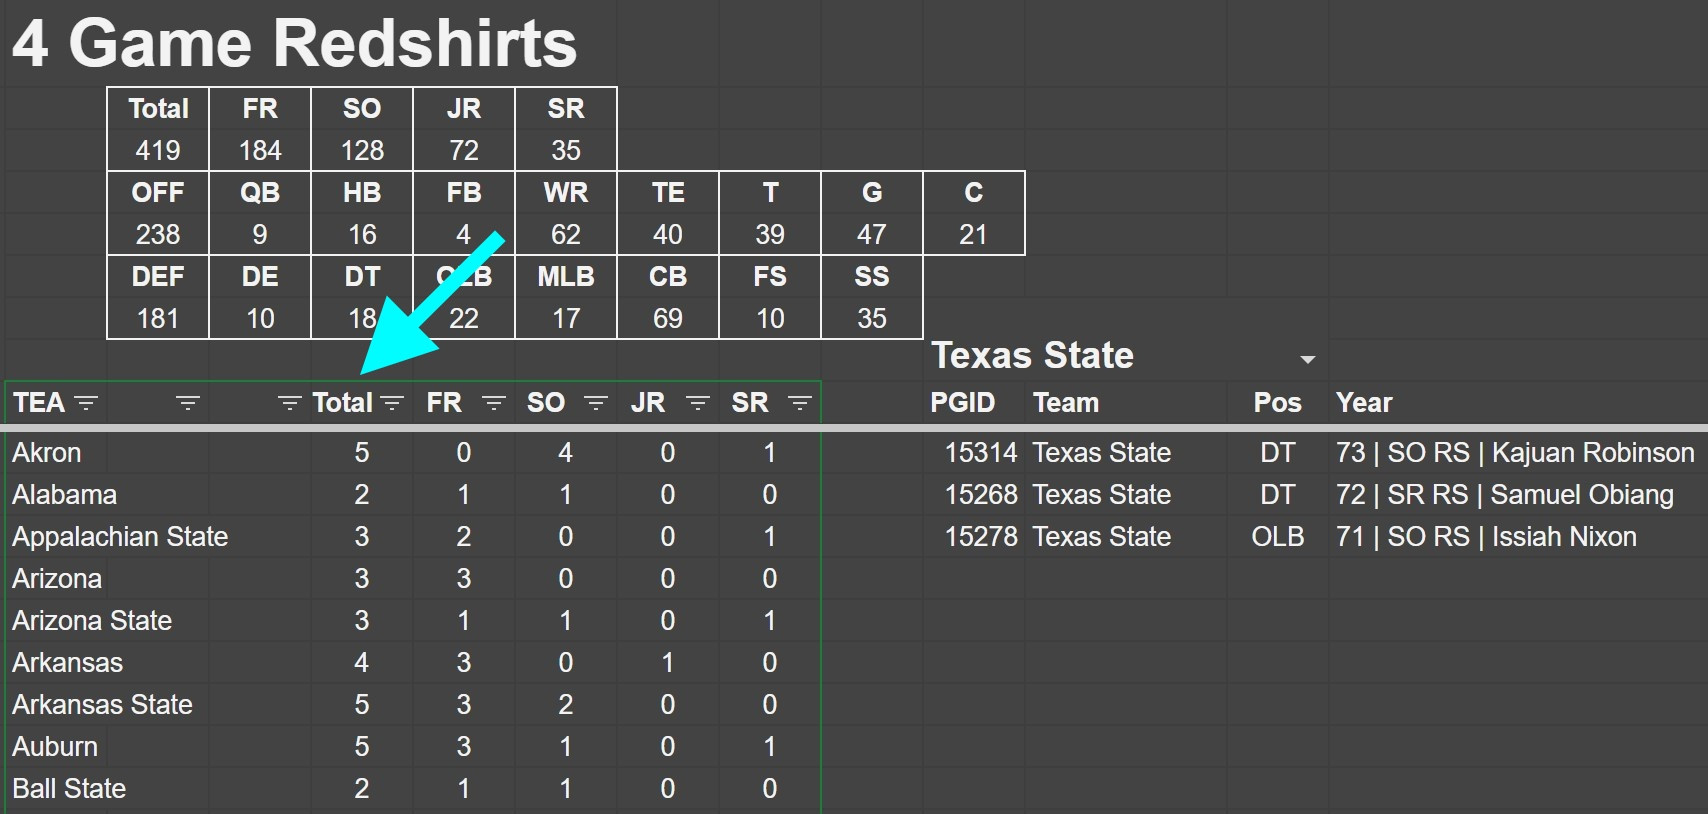1708x814 pixels.
Task: Open the SO column filter icon
Action: [596, 403]
